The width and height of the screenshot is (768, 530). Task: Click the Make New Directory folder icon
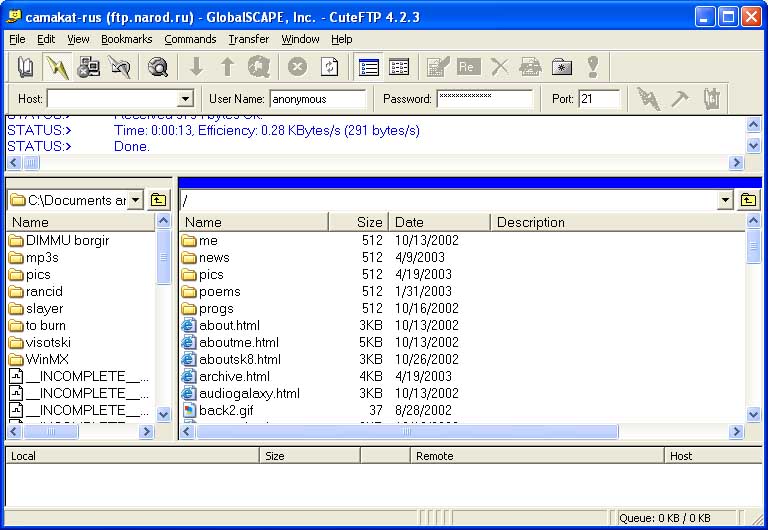[x=561, y=67]
